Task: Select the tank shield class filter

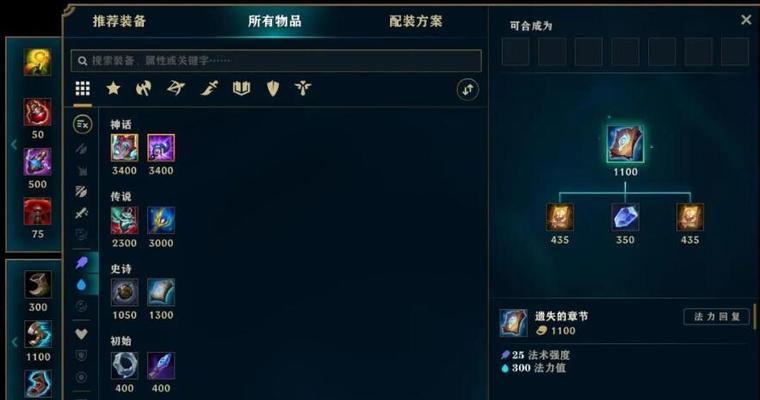Action: pyautogui.click(x=273, y=88)
